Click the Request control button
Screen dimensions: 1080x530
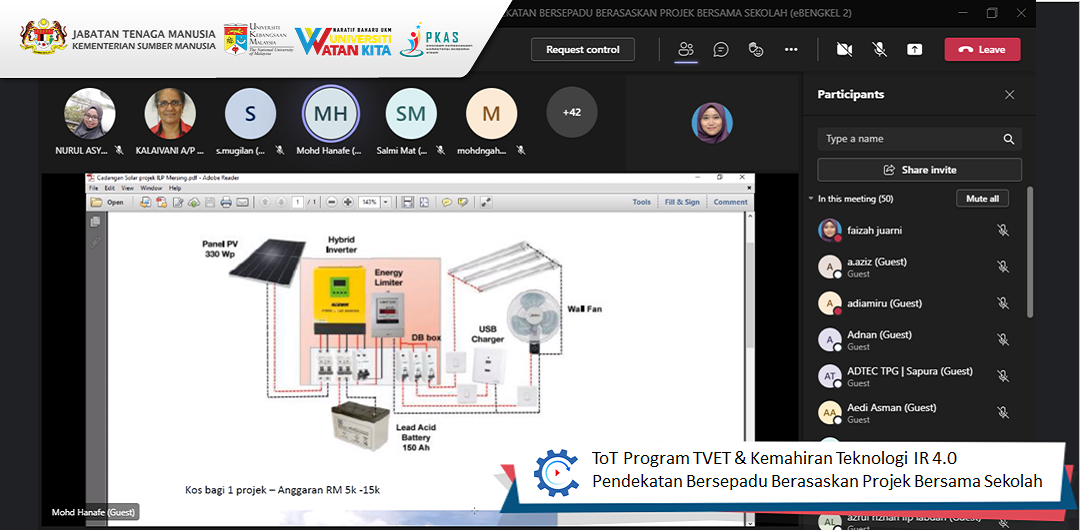(582, 49)
